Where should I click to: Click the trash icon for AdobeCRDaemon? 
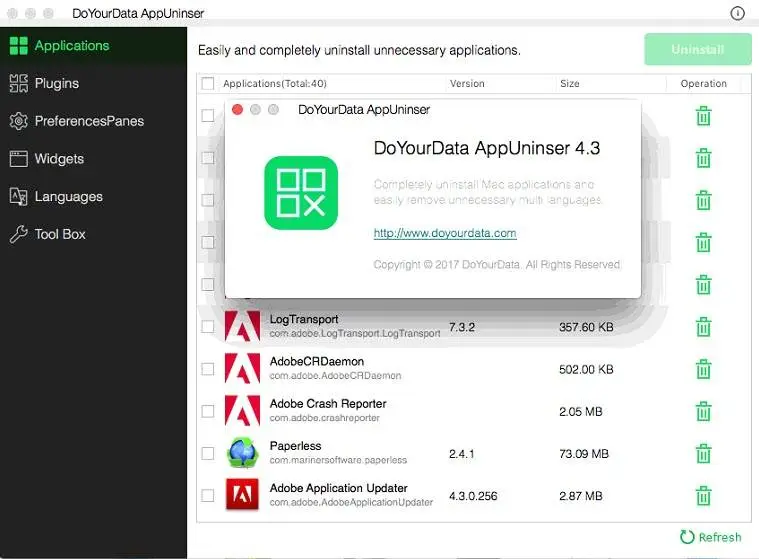(703, 369)
